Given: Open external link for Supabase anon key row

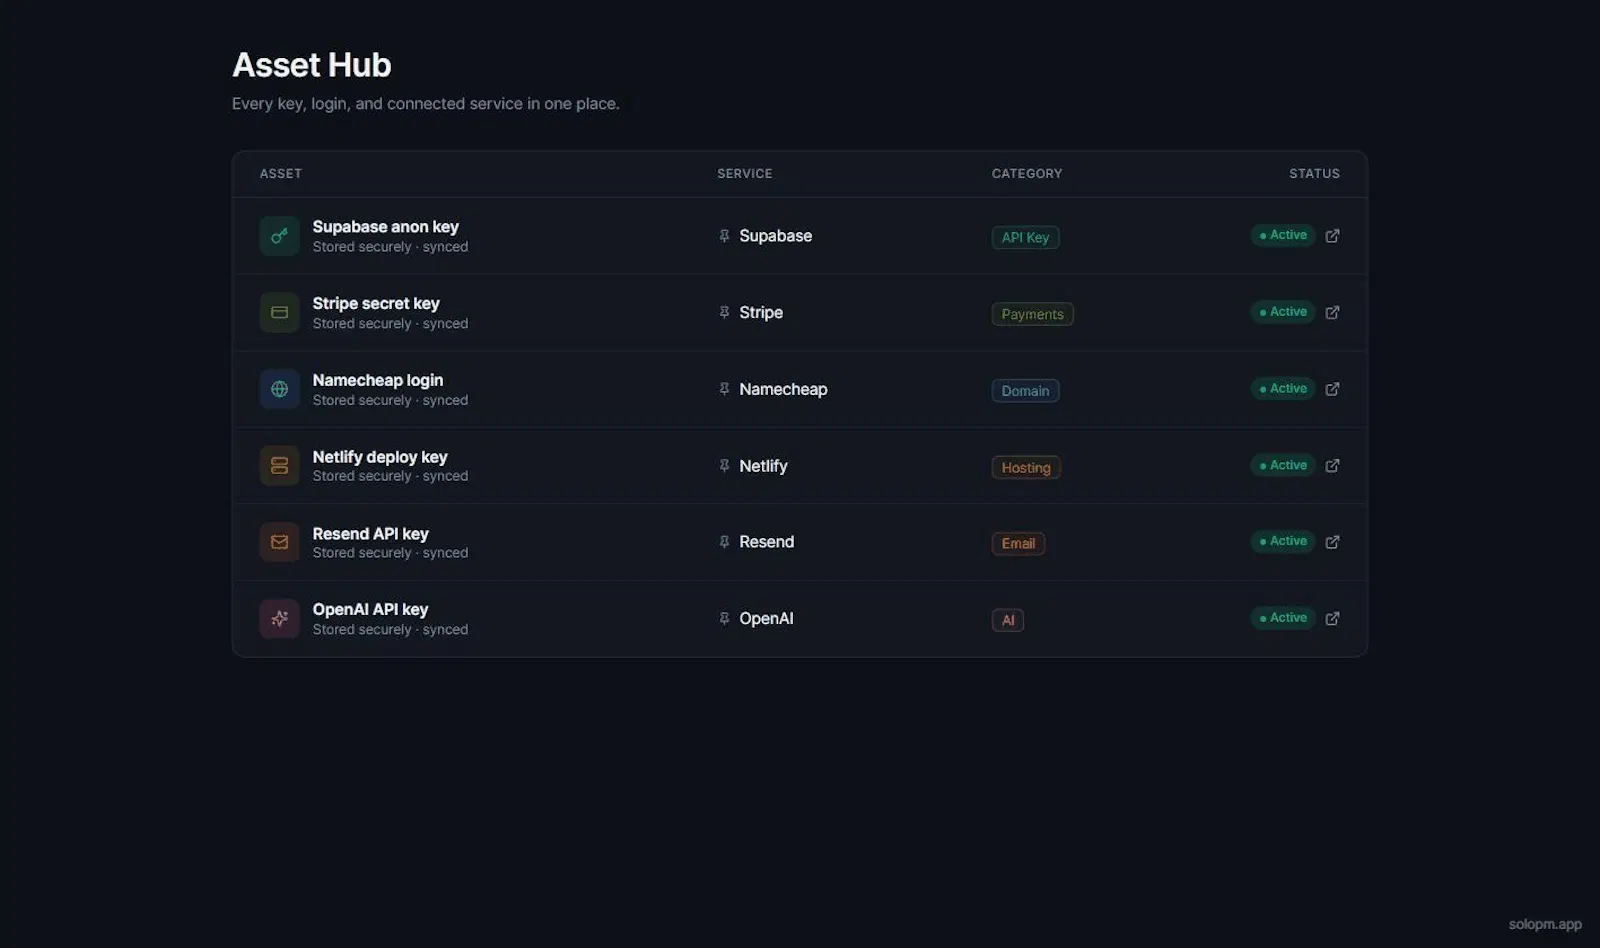Looking at the screenshot, I should [1332, 236].
